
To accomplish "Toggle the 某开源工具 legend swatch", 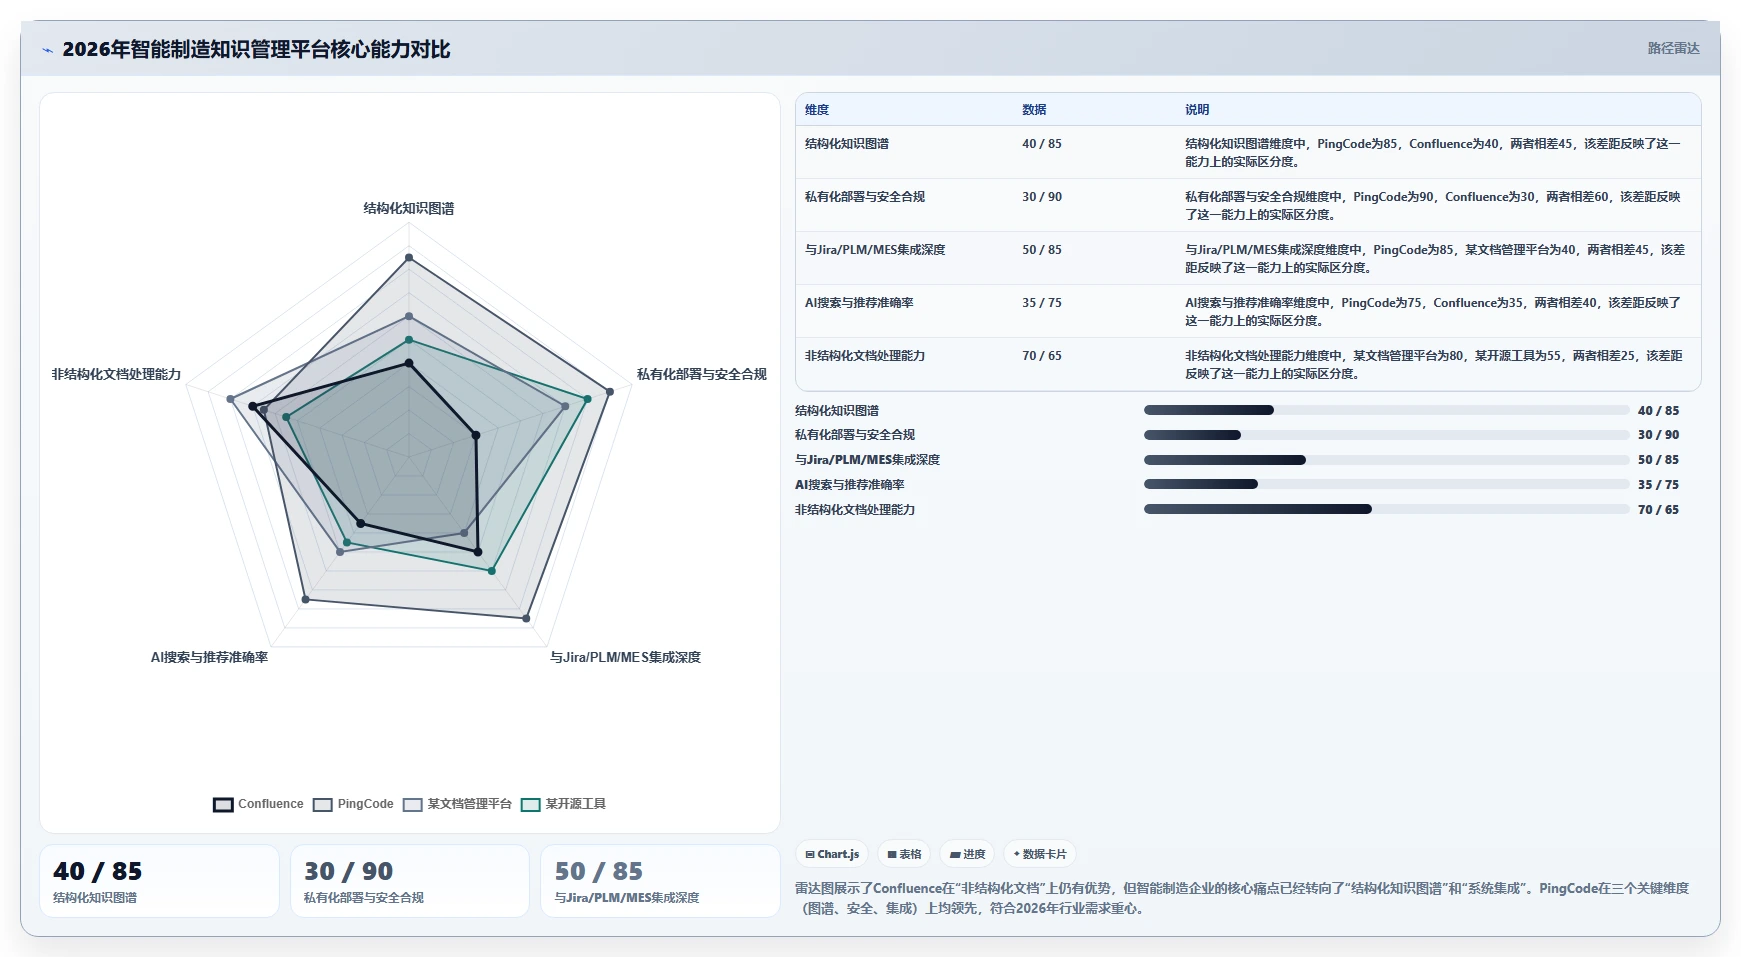I will [531, 805].
